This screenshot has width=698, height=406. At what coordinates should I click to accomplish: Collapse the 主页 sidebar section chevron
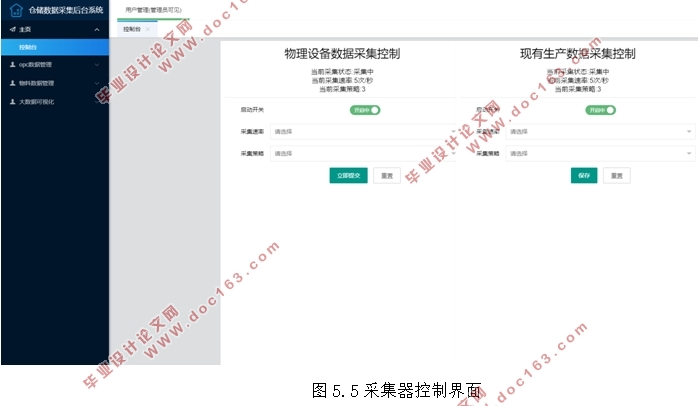click(x=97, y=30)
